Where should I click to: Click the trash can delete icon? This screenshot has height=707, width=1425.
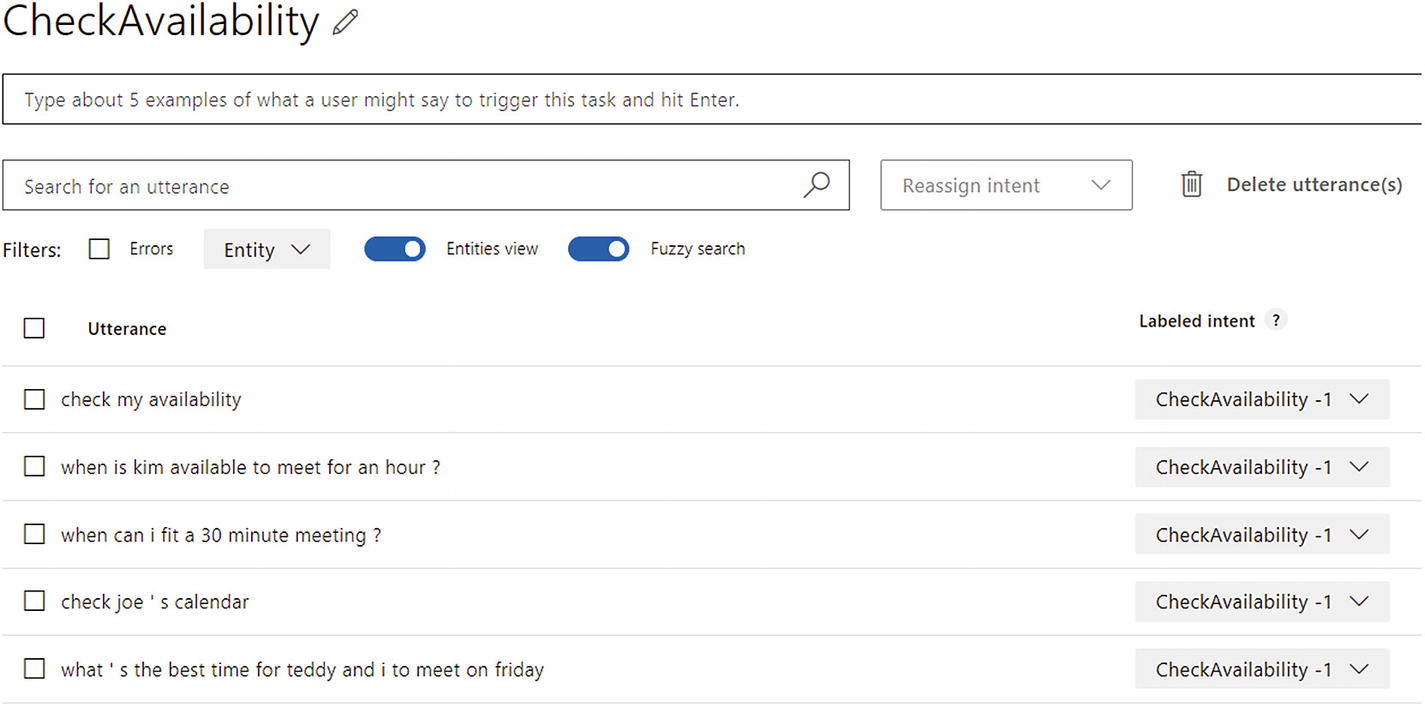point(1191,185)
